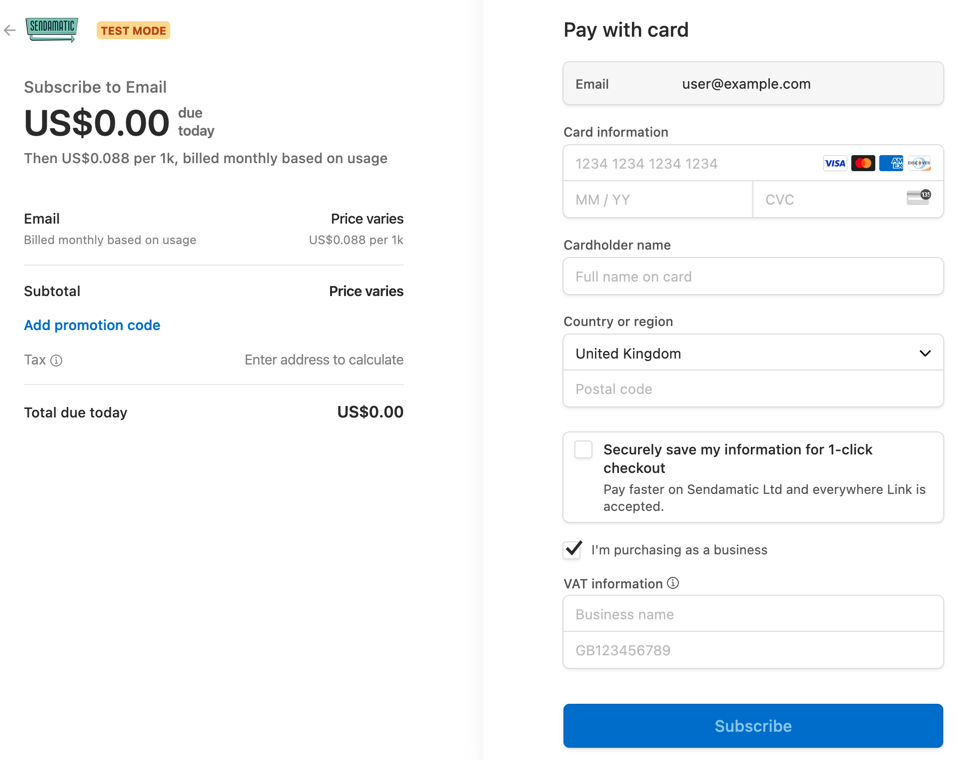Select the American Express icon
This screenshot has width=959, height=760.
890,163
